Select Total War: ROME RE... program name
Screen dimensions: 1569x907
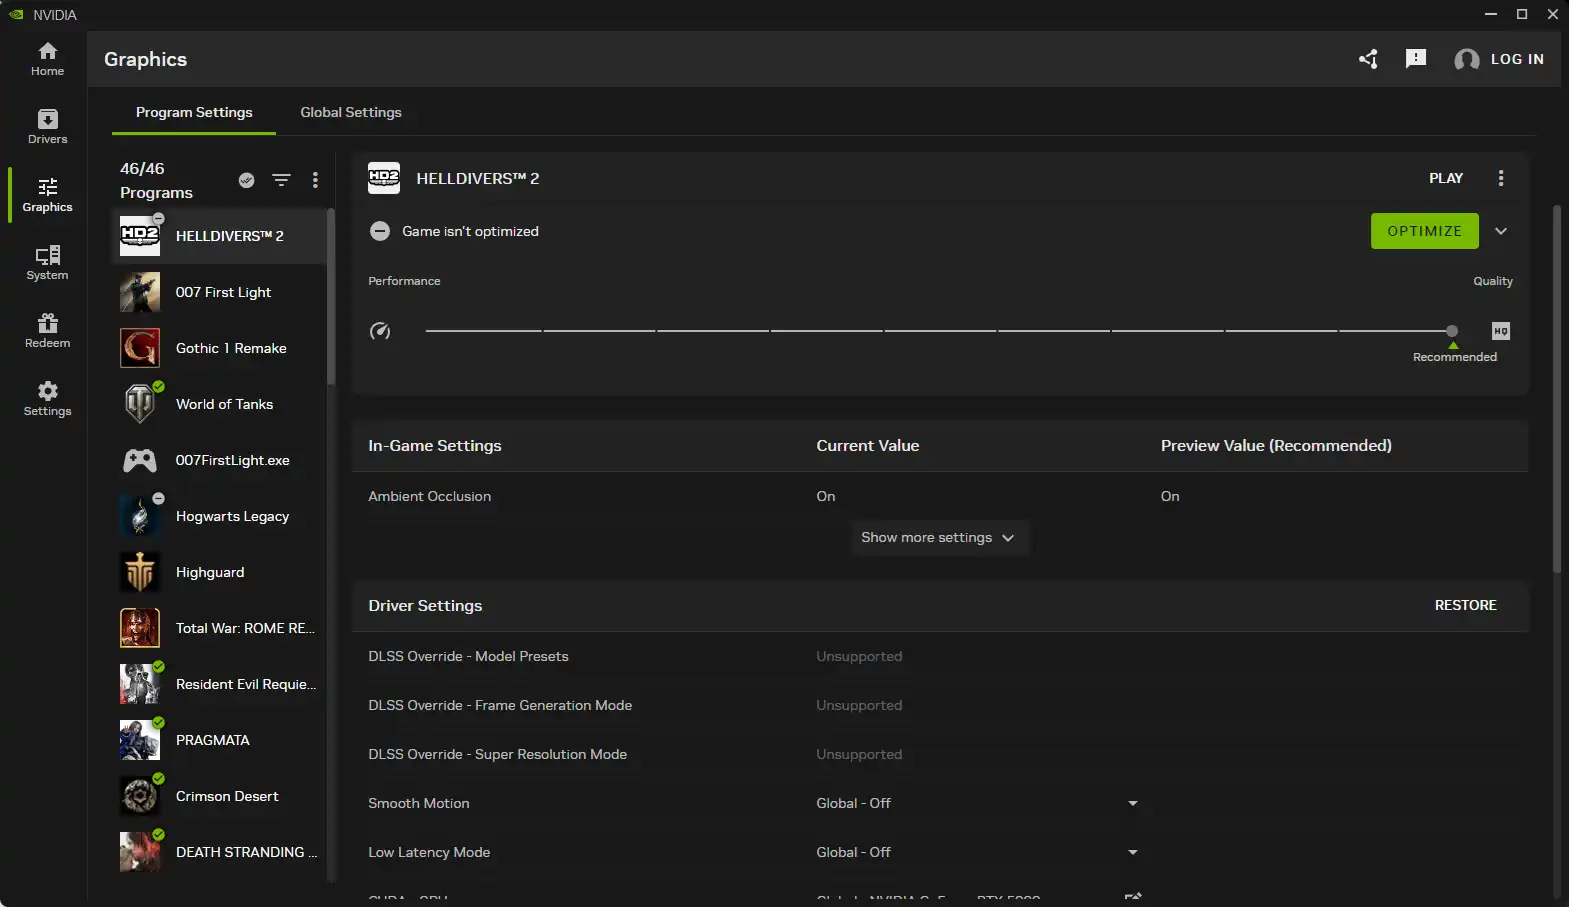tap(245, 628)
